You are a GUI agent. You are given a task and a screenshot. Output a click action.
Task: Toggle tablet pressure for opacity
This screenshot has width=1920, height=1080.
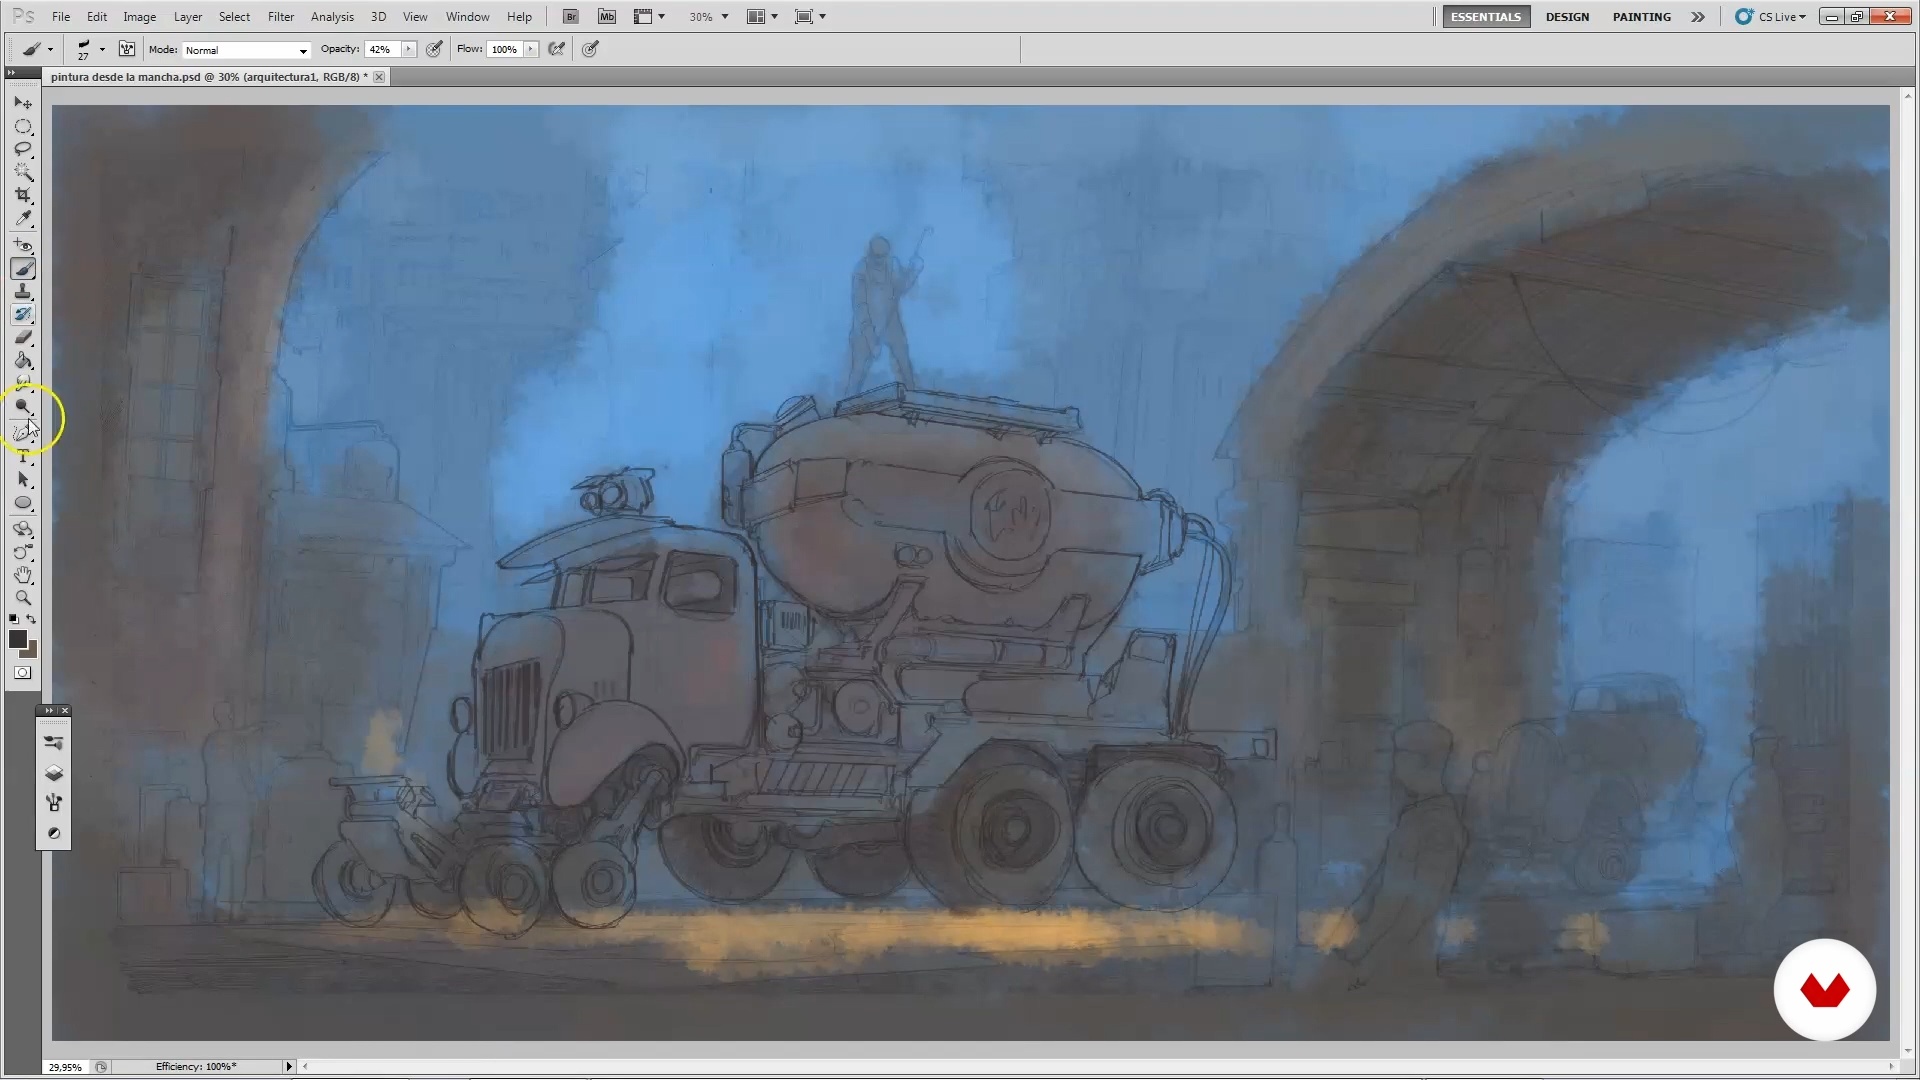pyautogui.click(x=434, y=49)
